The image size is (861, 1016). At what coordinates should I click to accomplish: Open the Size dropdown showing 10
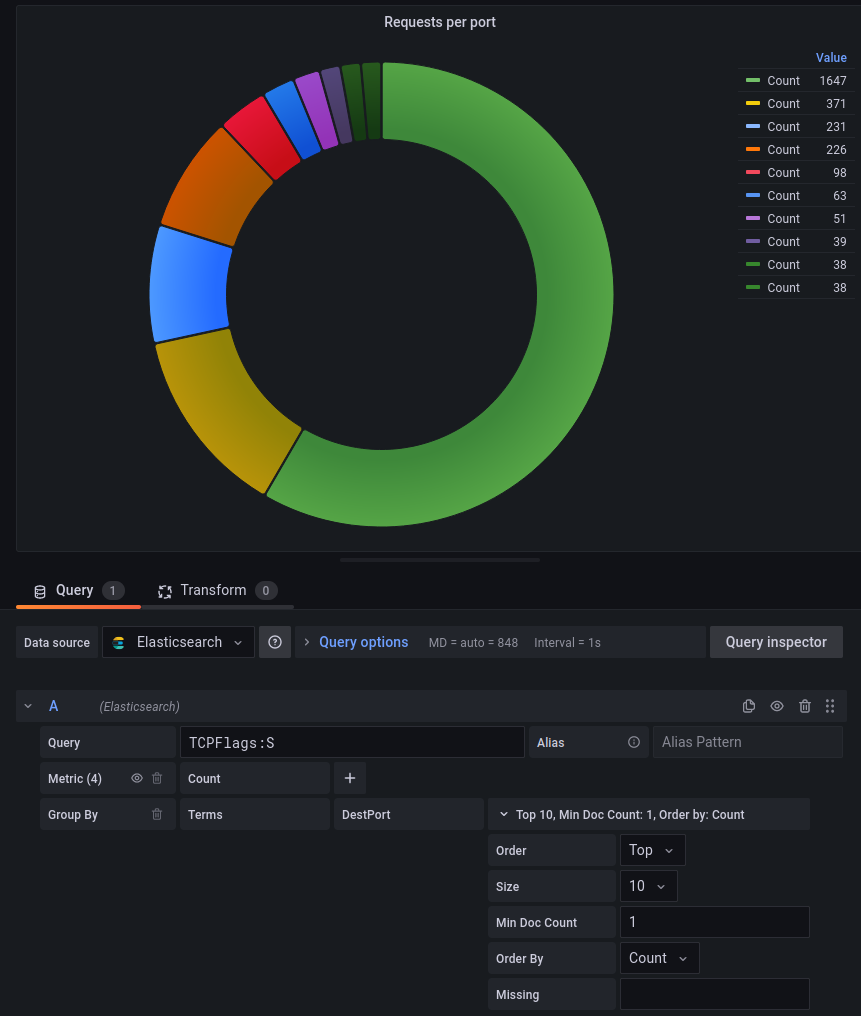[650, 886]
